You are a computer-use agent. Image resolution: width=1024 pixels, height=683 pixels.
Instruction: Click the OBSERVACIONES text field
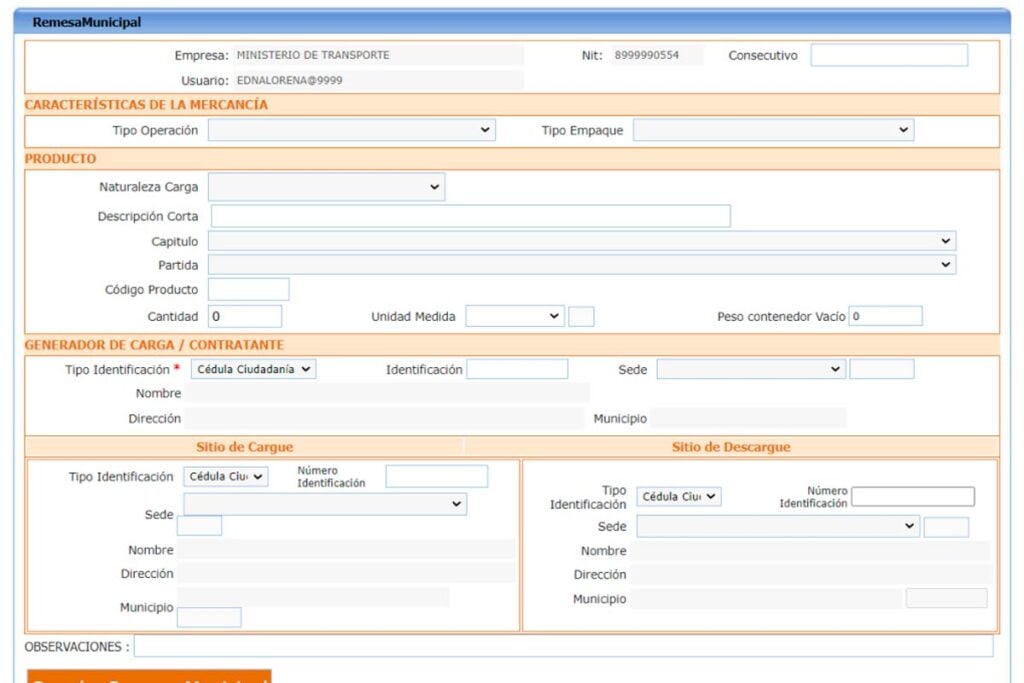563,647
